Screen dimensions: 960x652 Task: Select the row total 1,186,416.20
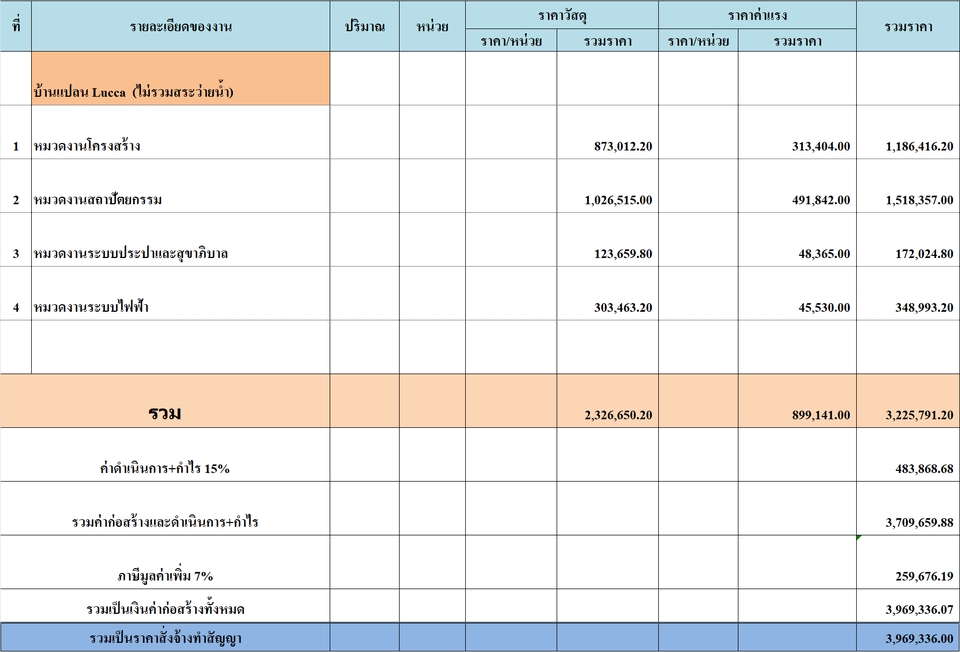tap(920, 146)
